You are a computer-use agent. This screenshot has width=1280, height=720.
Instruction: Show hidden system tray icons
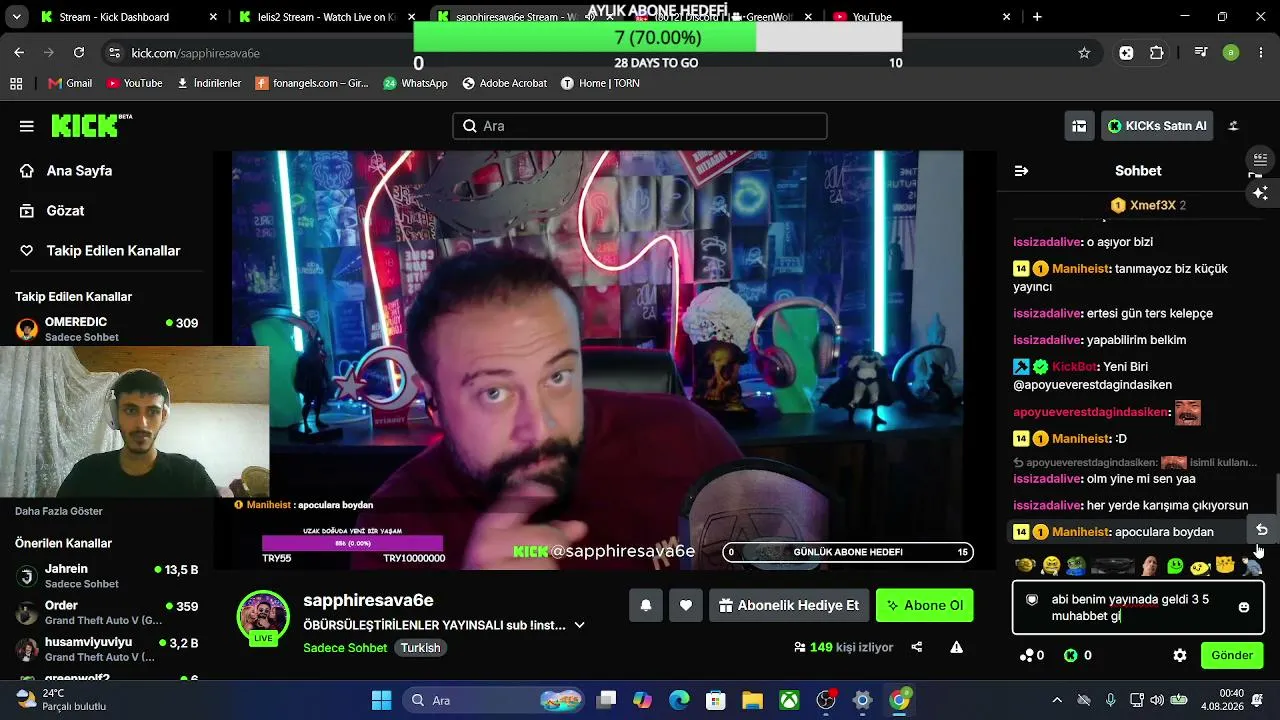[x=1057, y=700]
